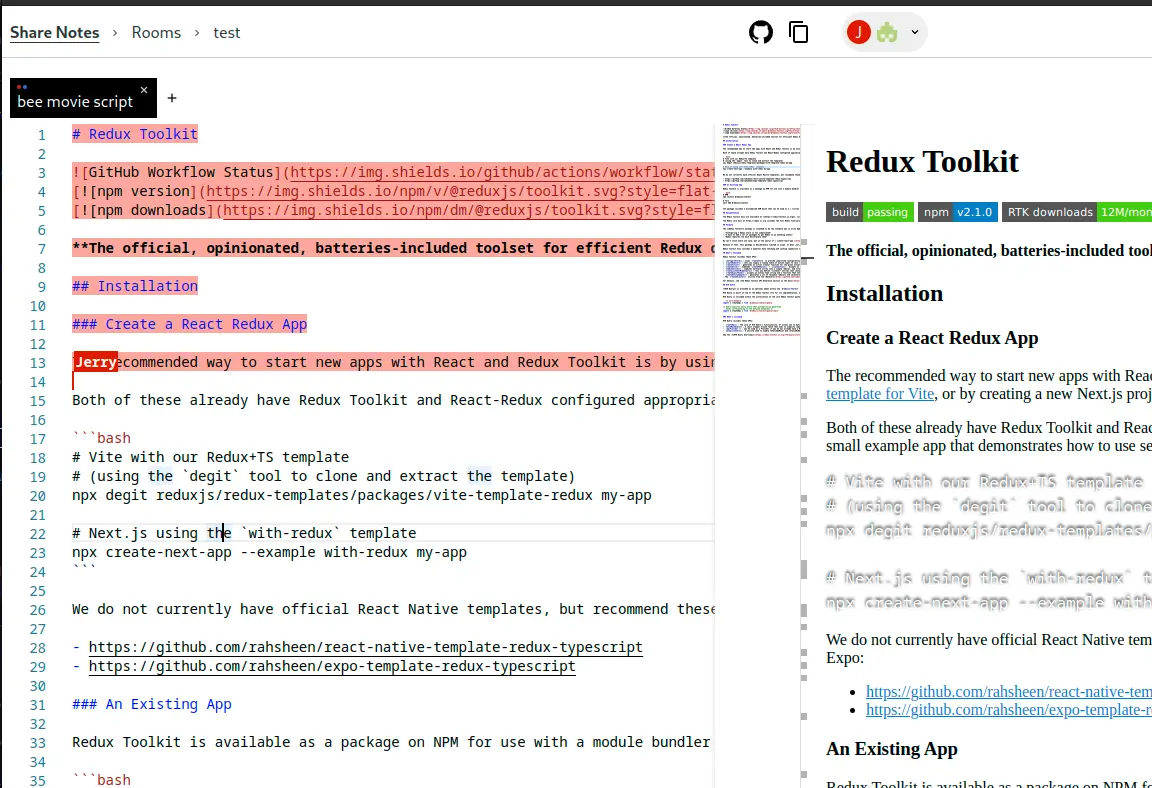Open GitHub via the GitHub icon
The width and height of the screenshot is (1152, 788).
pyautogui.click(x=761, y=32)
